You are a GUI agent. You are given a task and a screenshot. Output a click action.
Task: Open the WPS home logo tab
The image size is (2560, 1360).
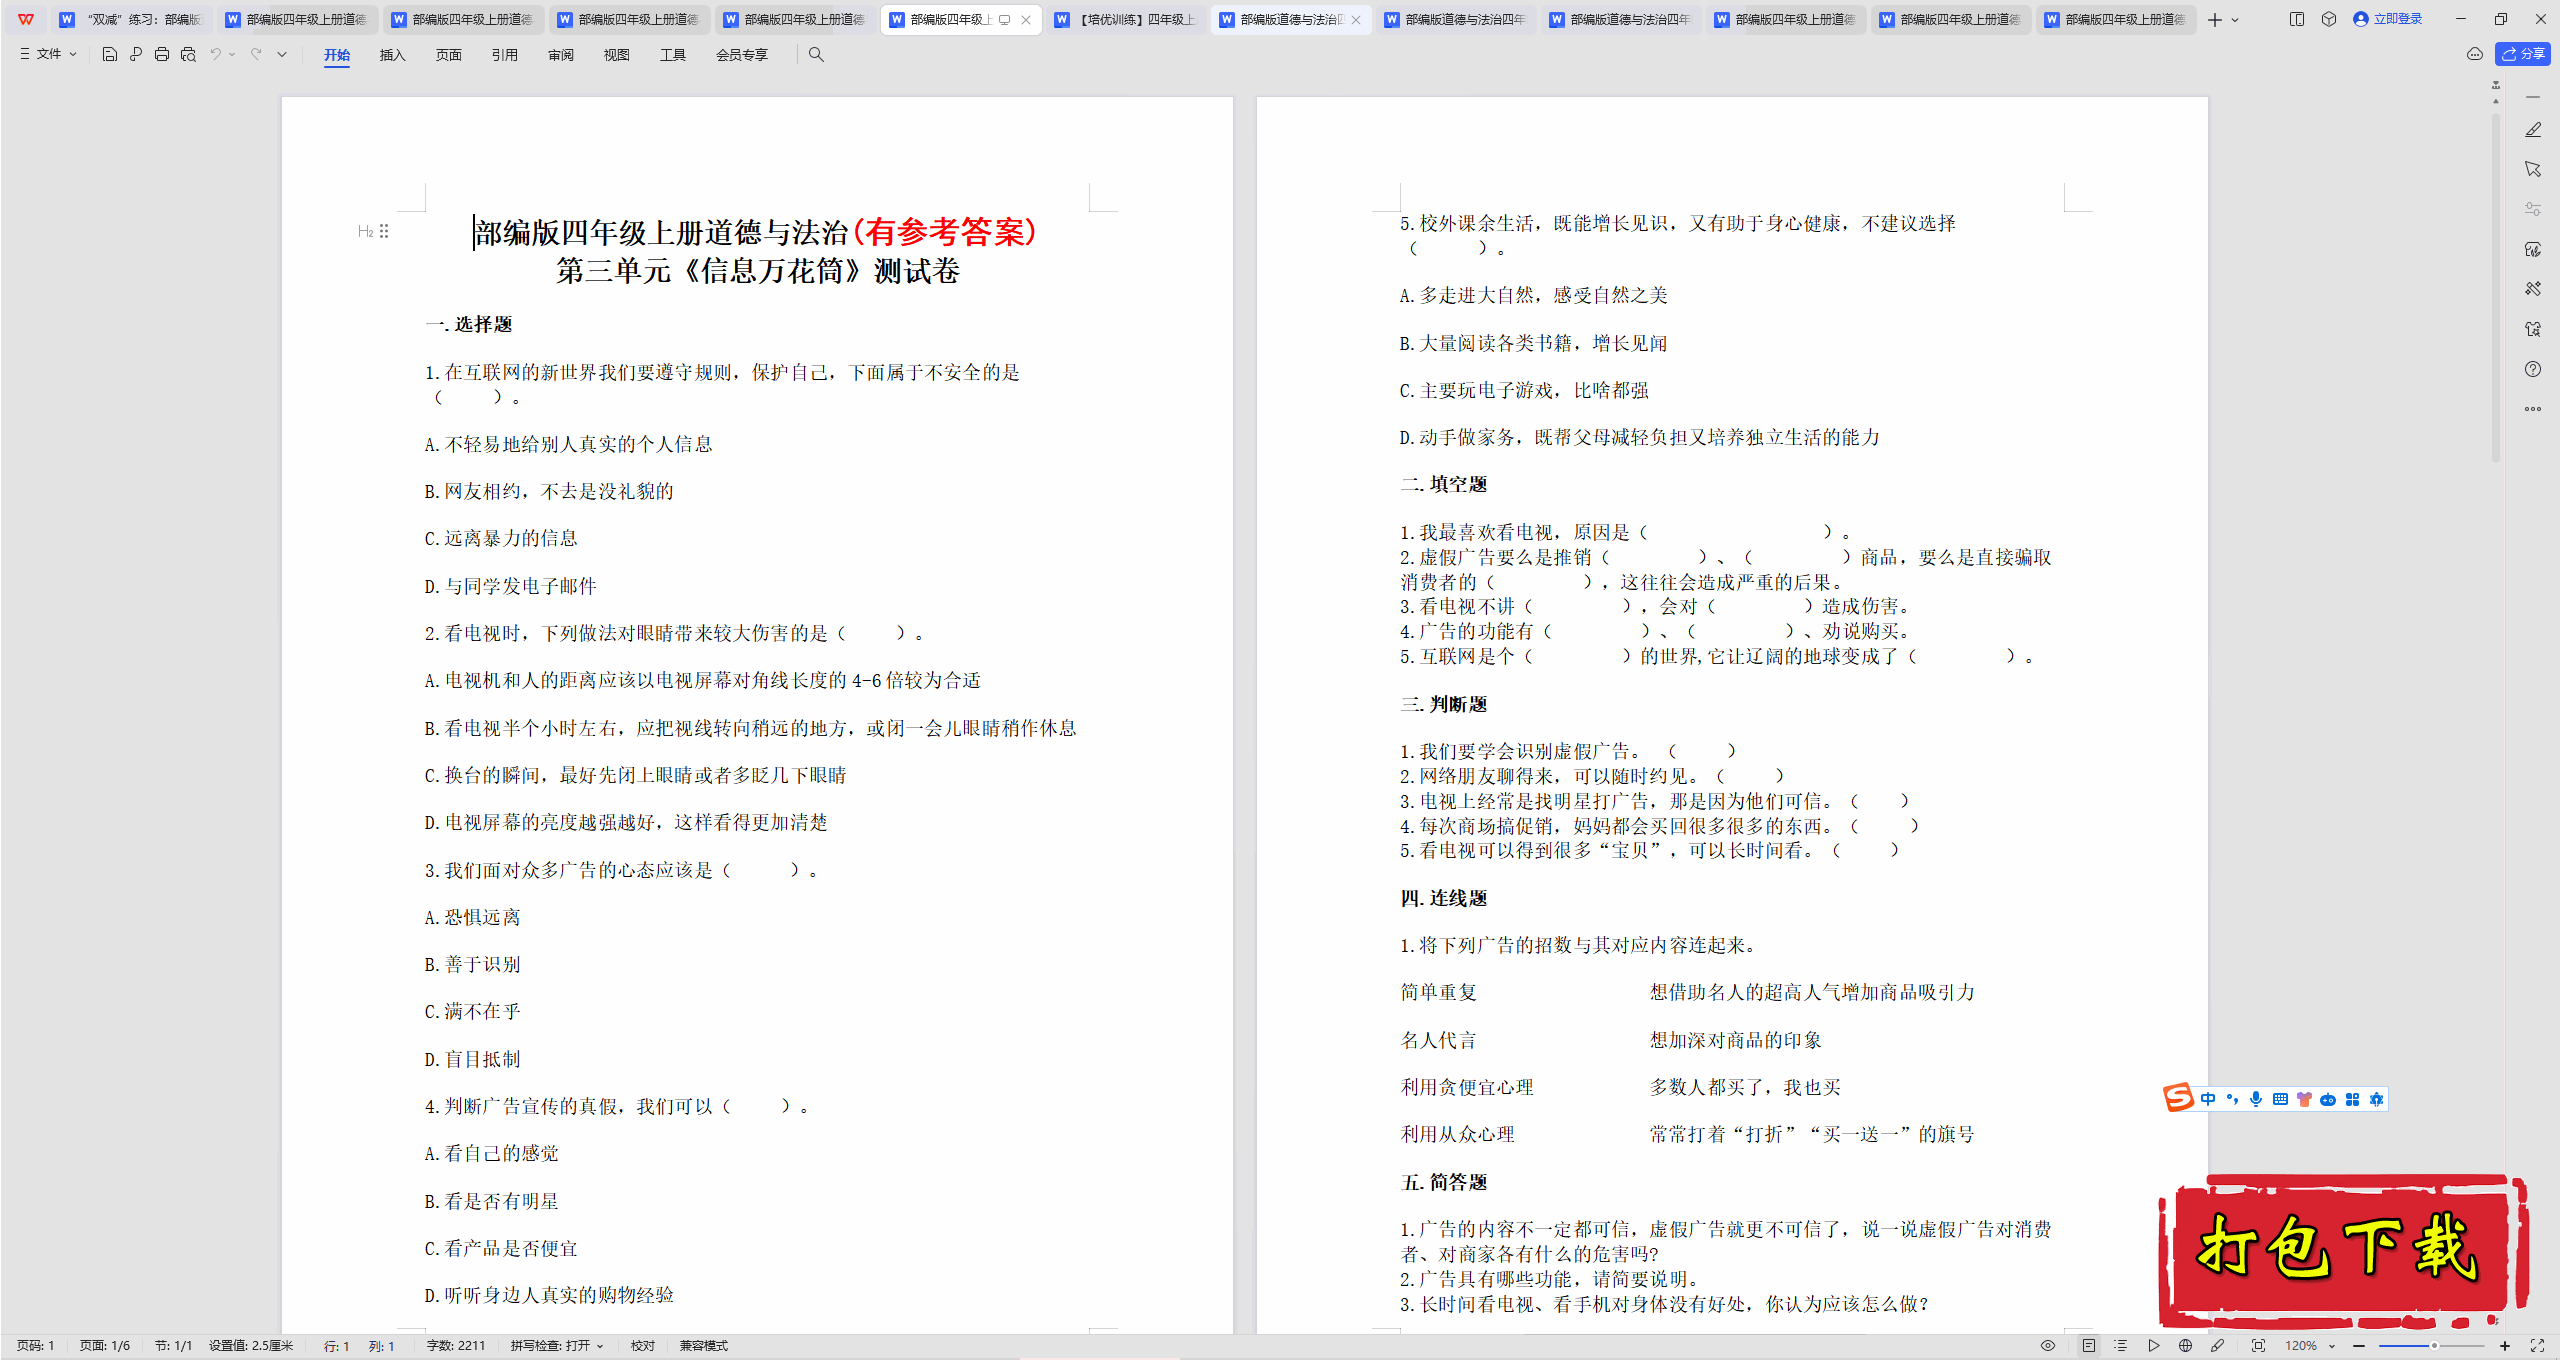[26, 19]
